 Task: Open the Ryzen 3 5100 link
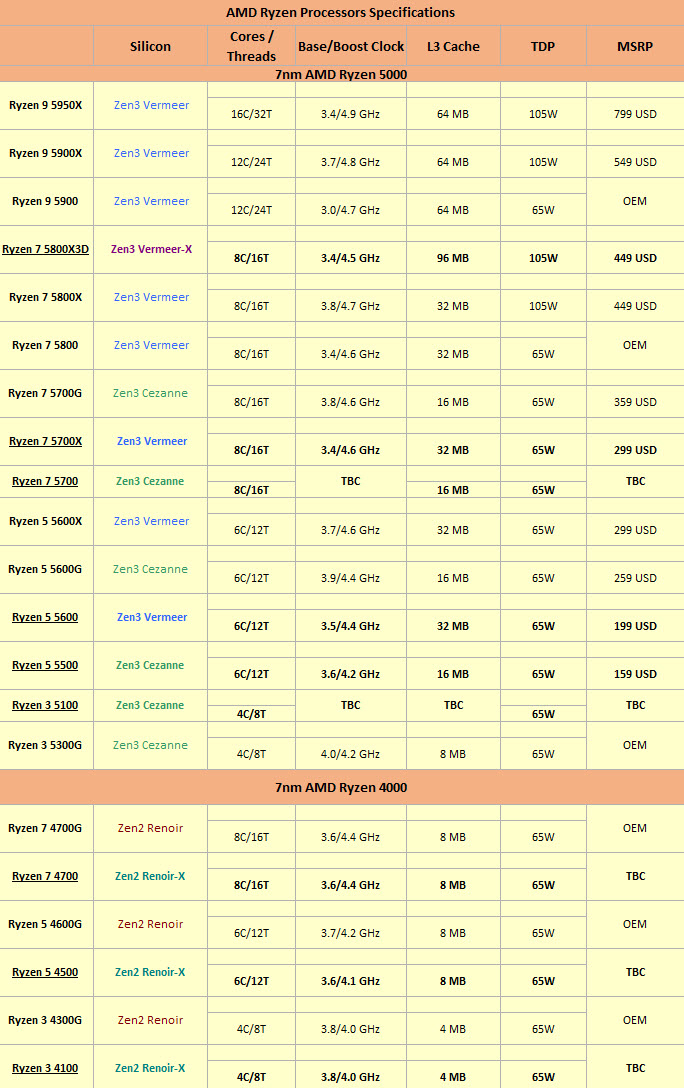click(45, 706)
